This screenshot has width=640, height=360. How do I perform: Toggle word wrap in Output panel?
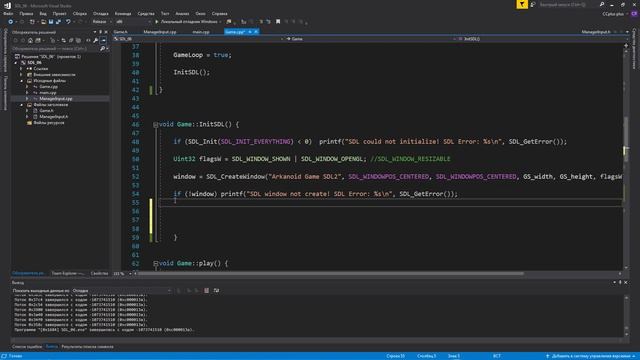click(216, 290)
